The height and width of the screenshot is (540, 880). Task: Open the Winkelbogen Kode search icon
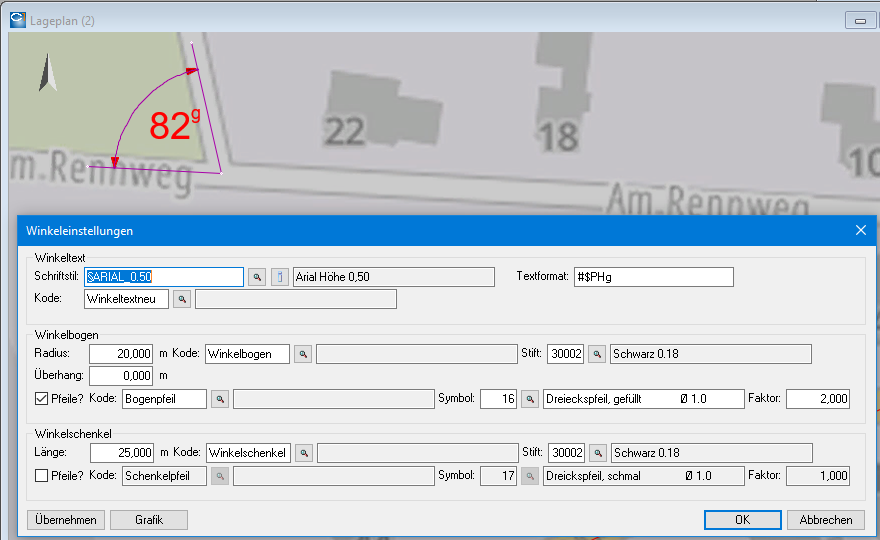pyautogui.click(x=303, y=354)
